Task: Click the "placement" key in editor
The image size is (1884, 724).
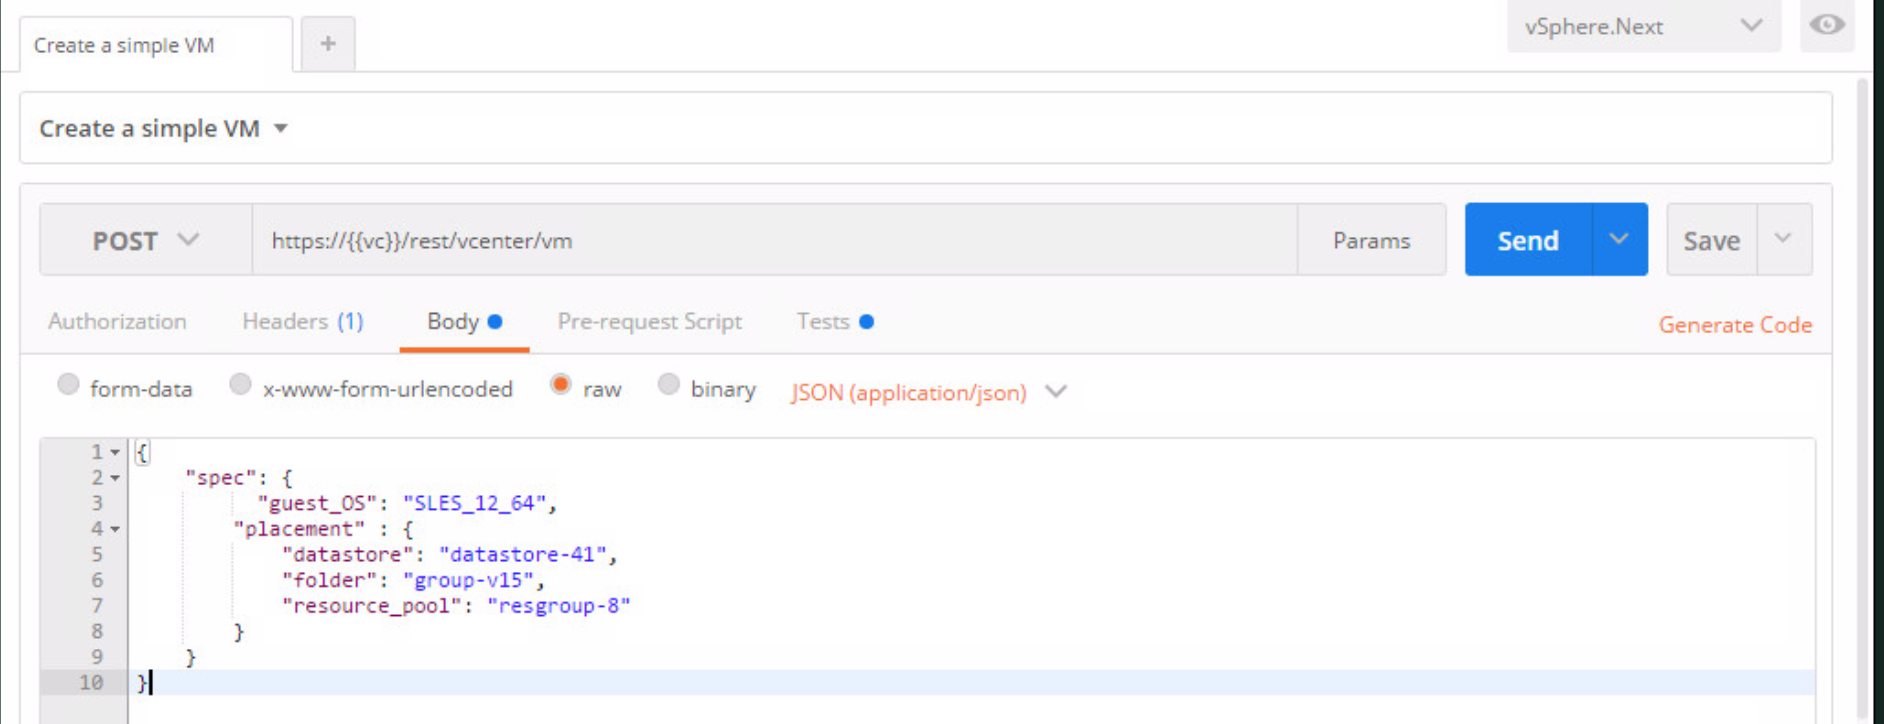Action: [300, 529]
